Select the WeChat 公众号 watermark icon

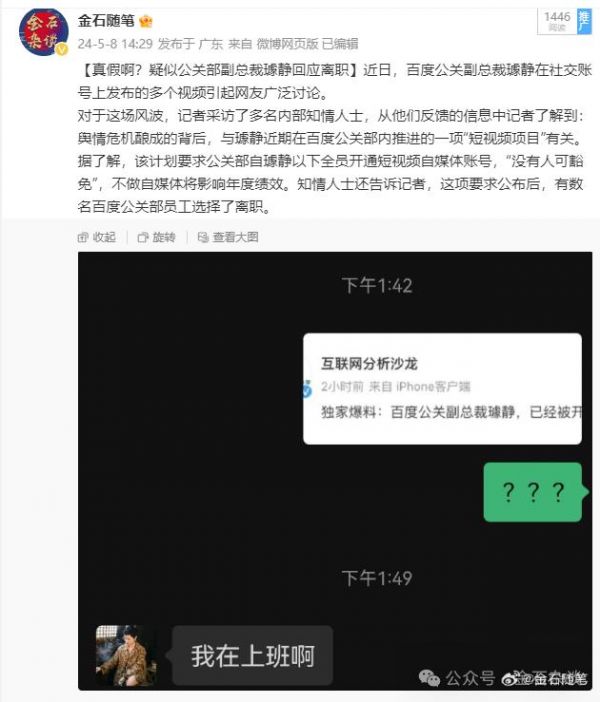click(x=429, y=678)
